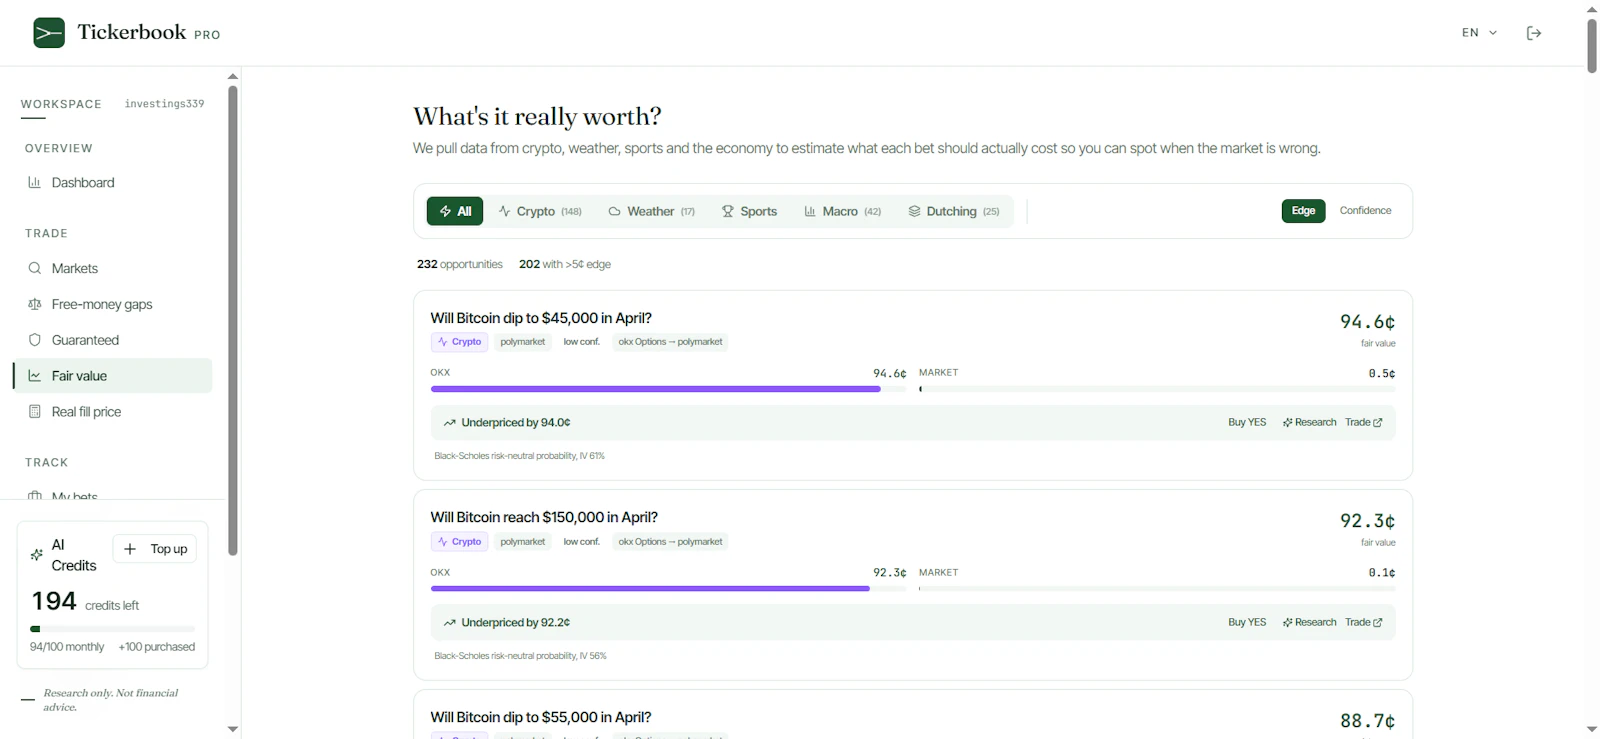Filter by Crypto category
This screenshot has width=1600, height=739.
click(x=540, y=211)
